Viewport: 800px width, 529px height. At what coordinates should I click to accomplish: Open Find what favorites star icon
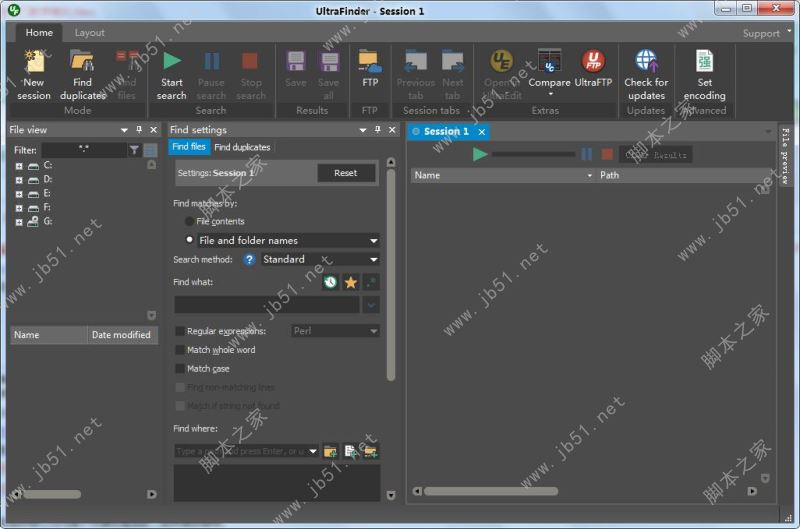(351, 282)
